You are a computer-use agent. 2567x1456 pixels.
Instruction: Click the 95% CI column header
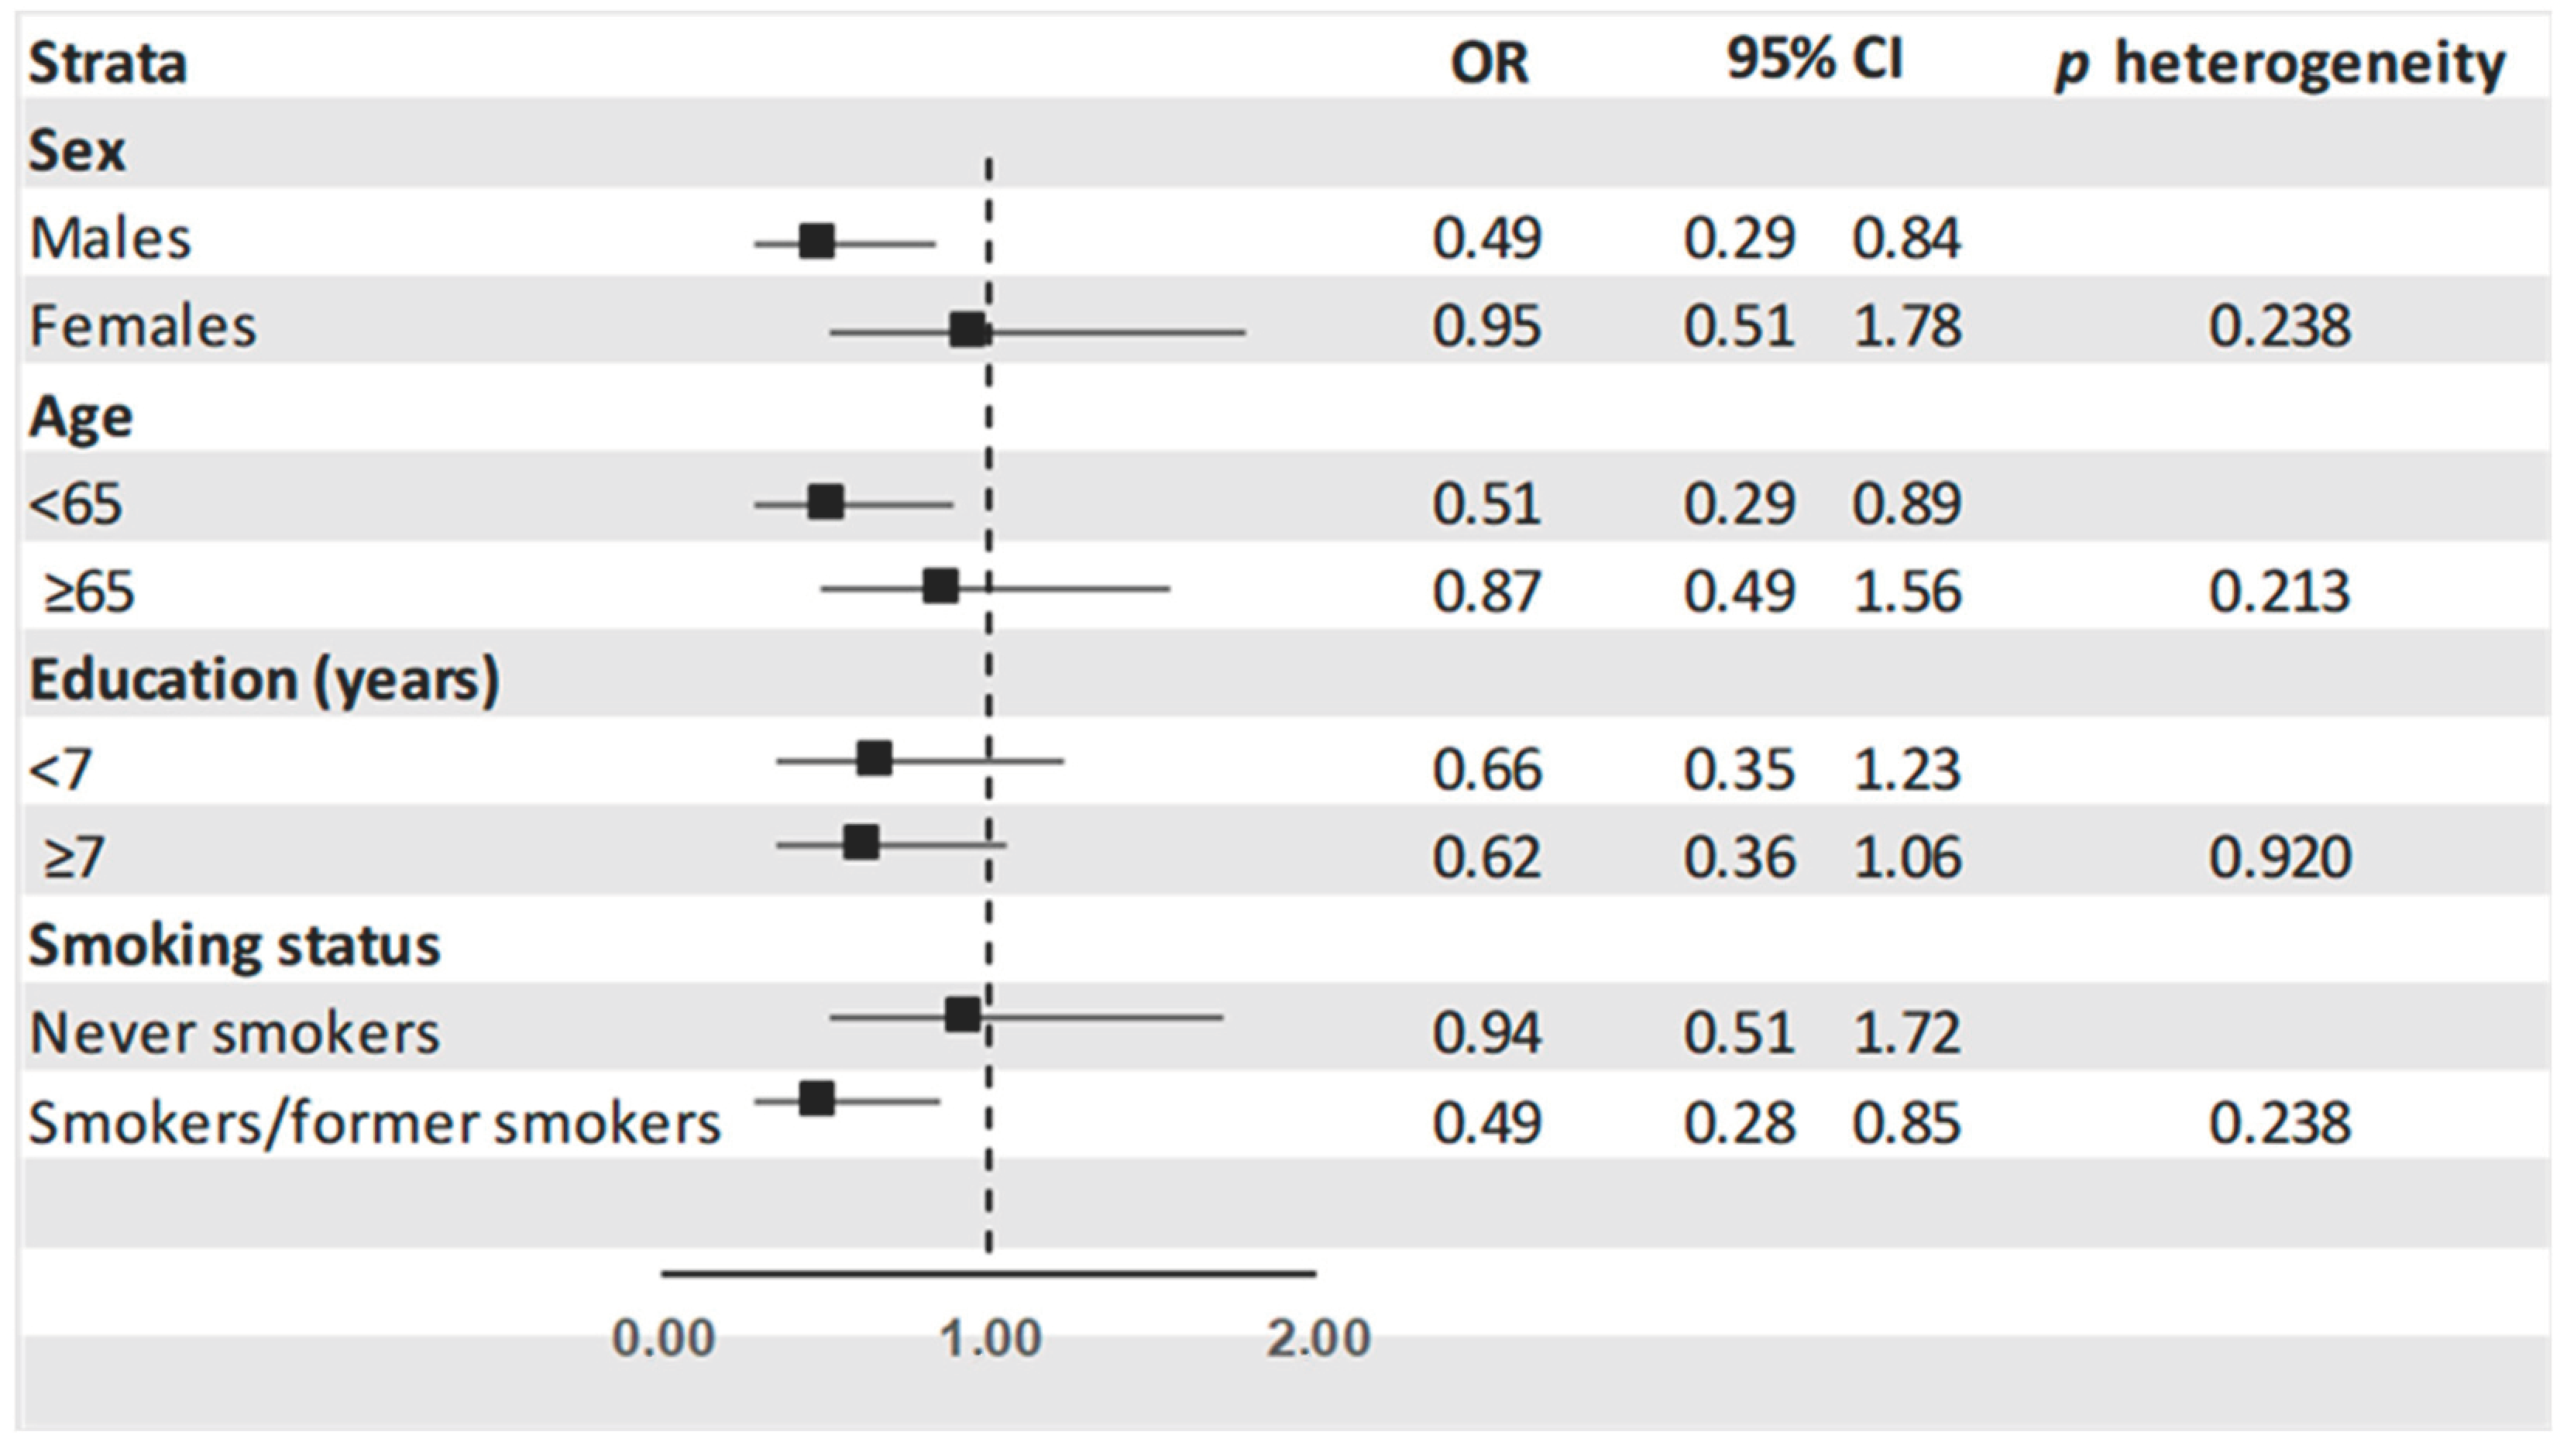1815,60
